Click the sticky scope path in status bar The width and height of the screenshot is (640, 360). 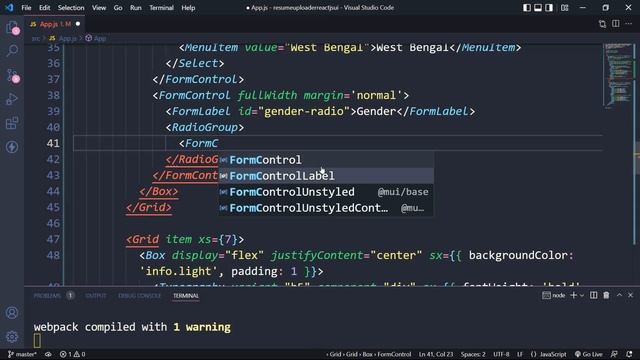369,354
